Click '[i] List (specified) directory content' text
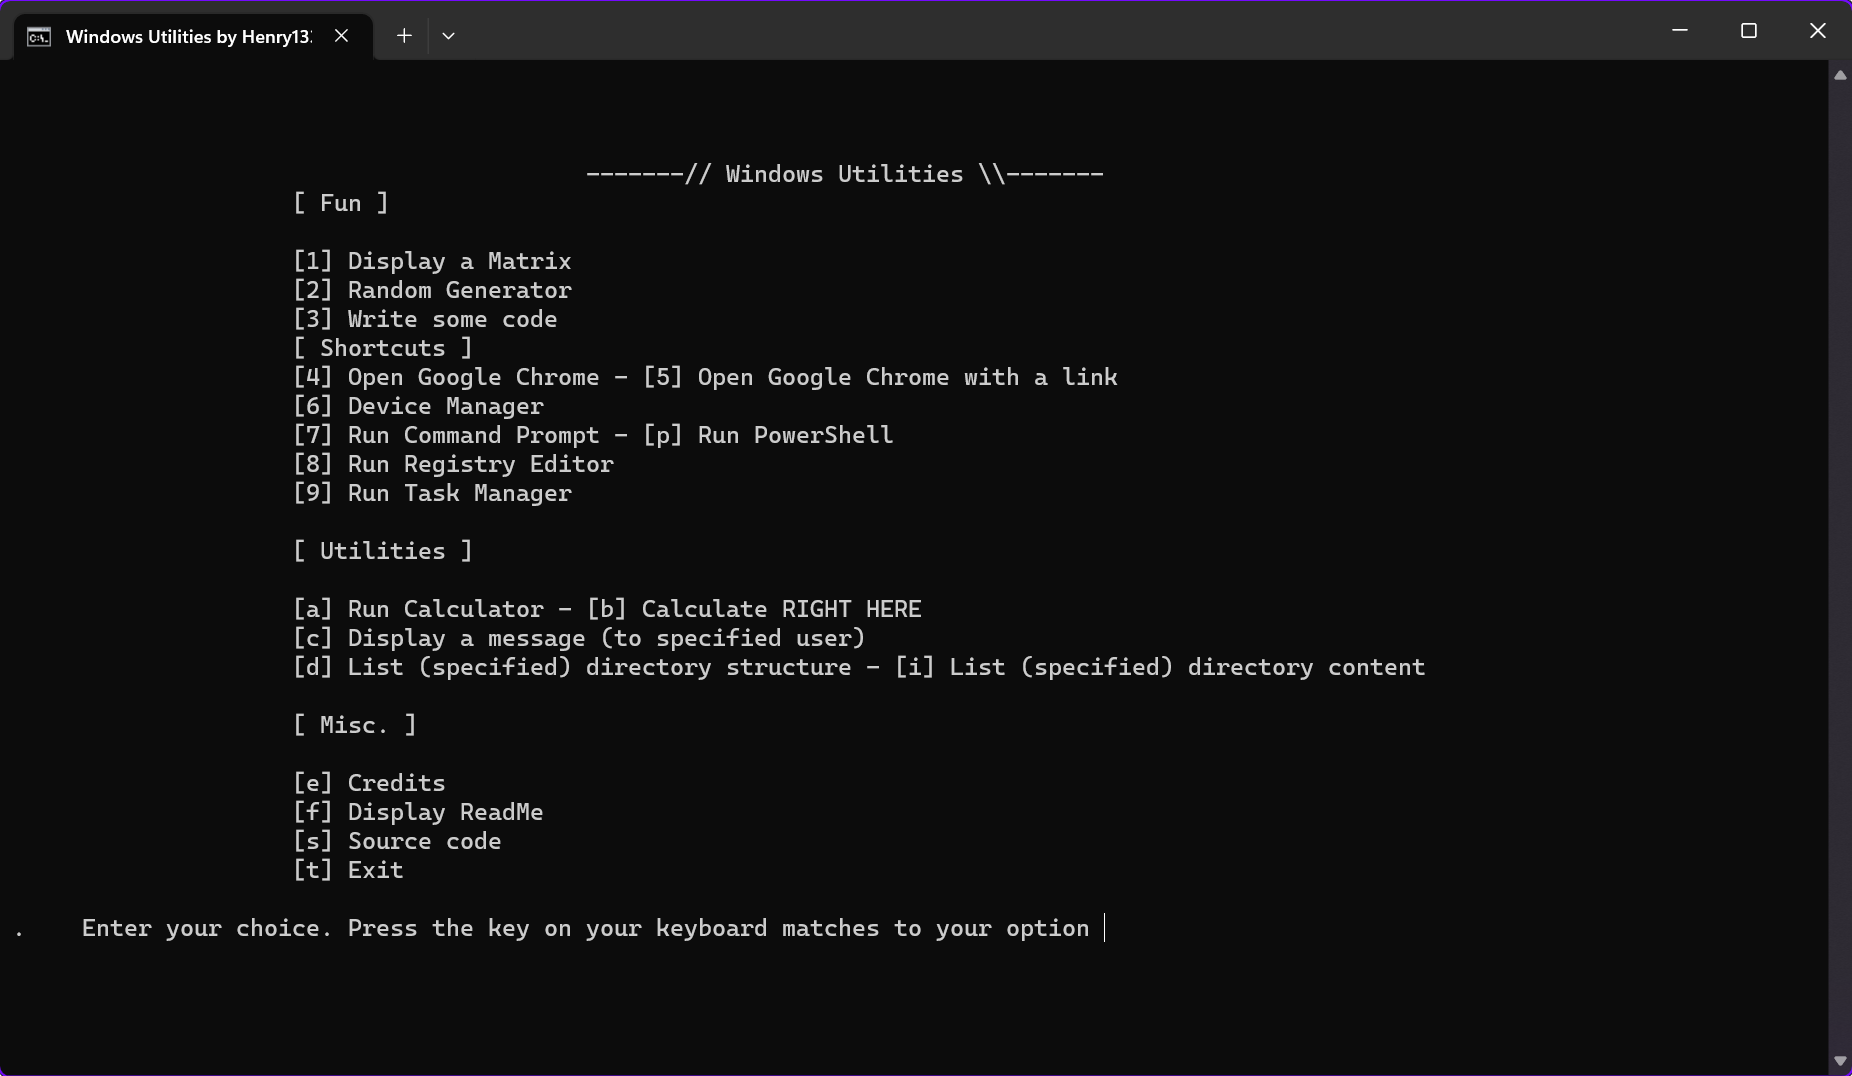1852x1076 pixels. [x=1160, y=667]
